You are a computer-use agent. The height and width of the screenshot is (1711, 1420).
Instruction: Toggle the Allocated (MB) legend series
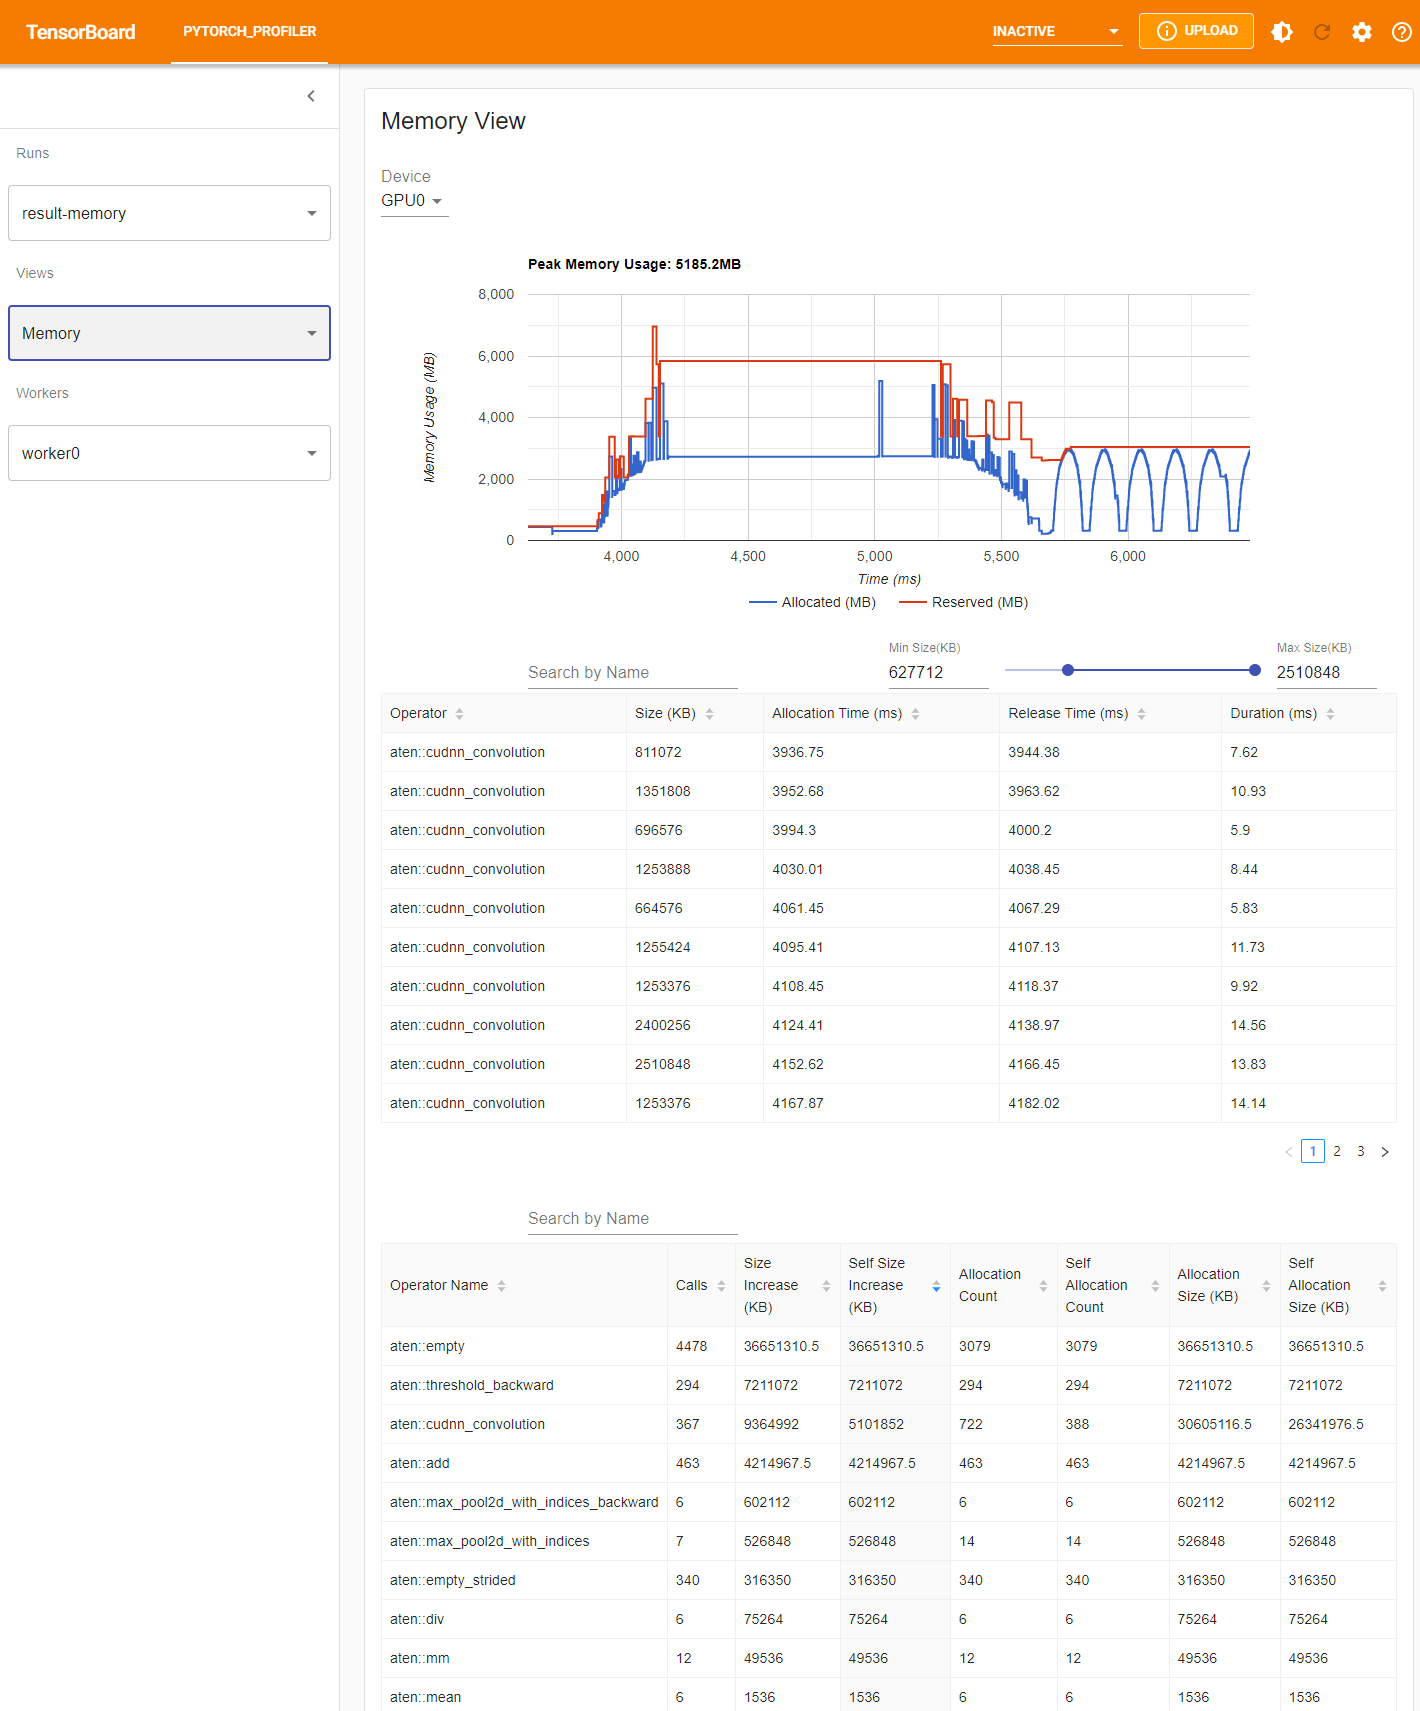tap(813, 602)
